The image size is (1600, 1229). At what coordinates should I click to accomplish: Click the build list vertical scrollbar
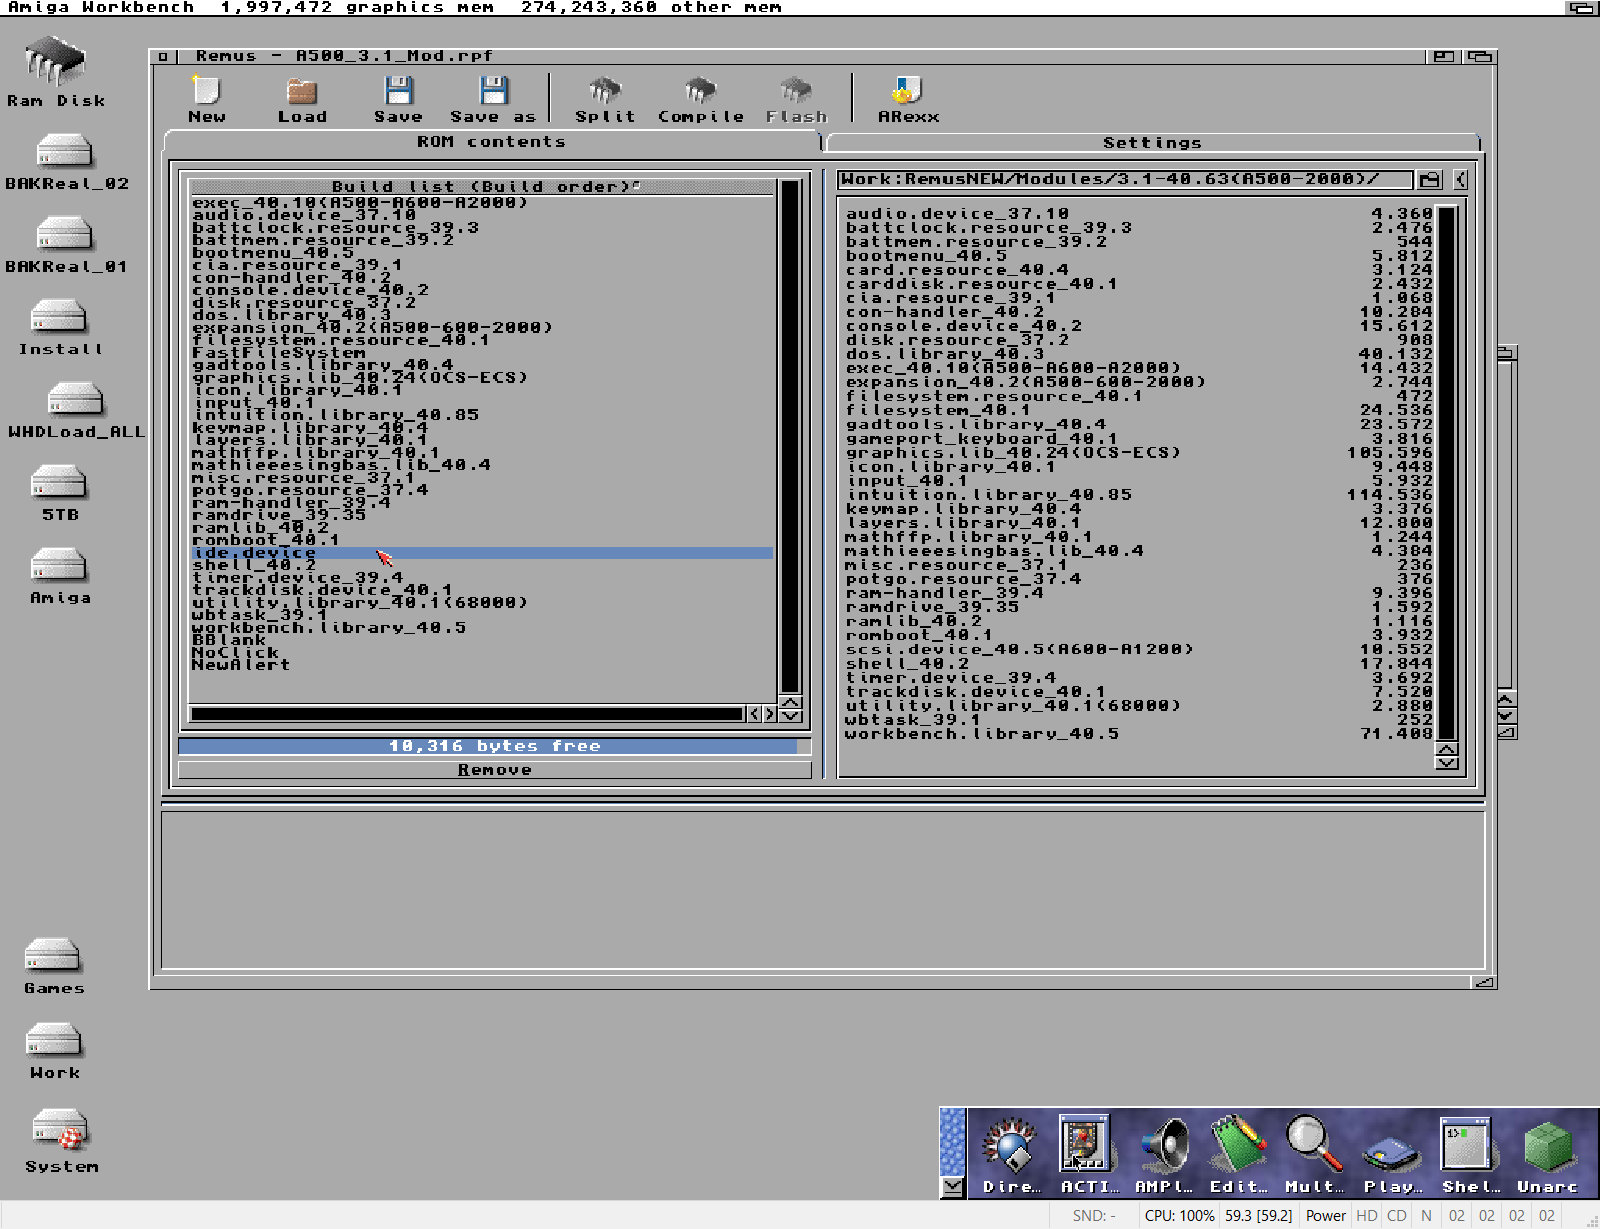point(790,437)
